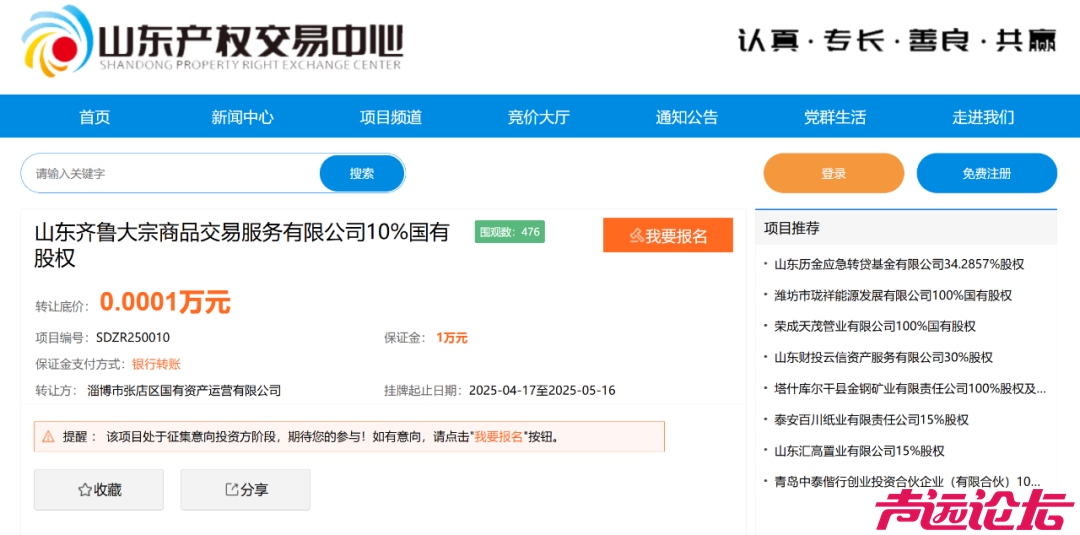Click transferor 淄博市张店区国有资产运营有限公司
The image size is (1080, 535).
point(185,390)
